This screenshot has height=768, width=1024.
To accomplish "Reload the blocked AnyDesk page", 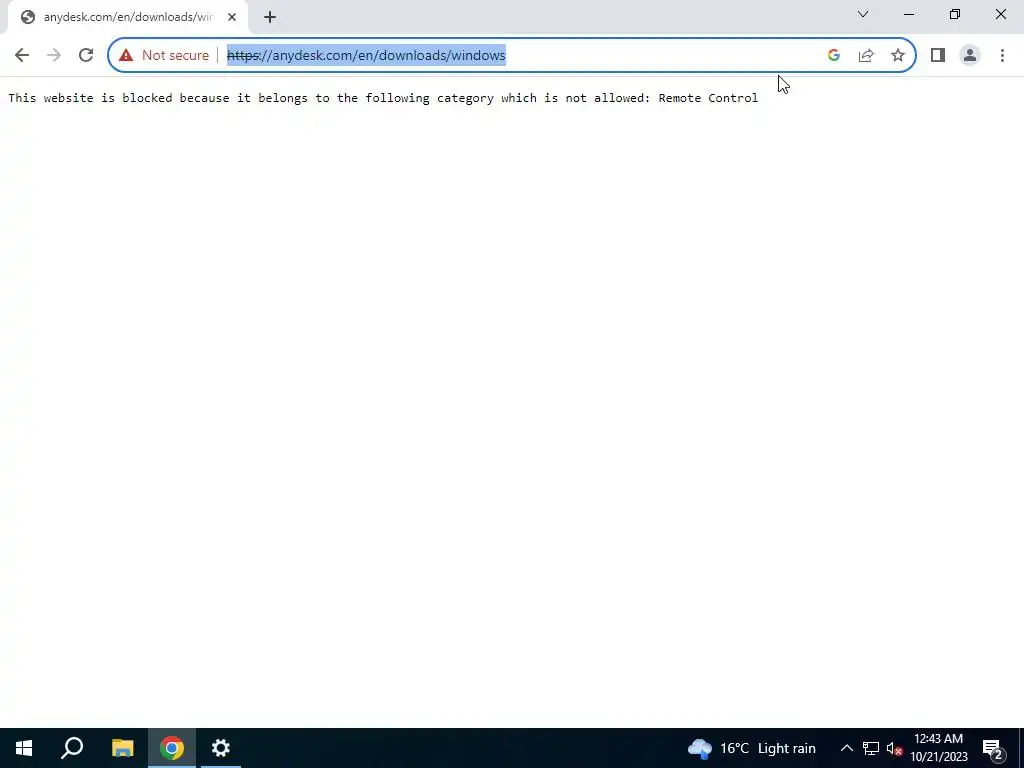I will 86,56.
